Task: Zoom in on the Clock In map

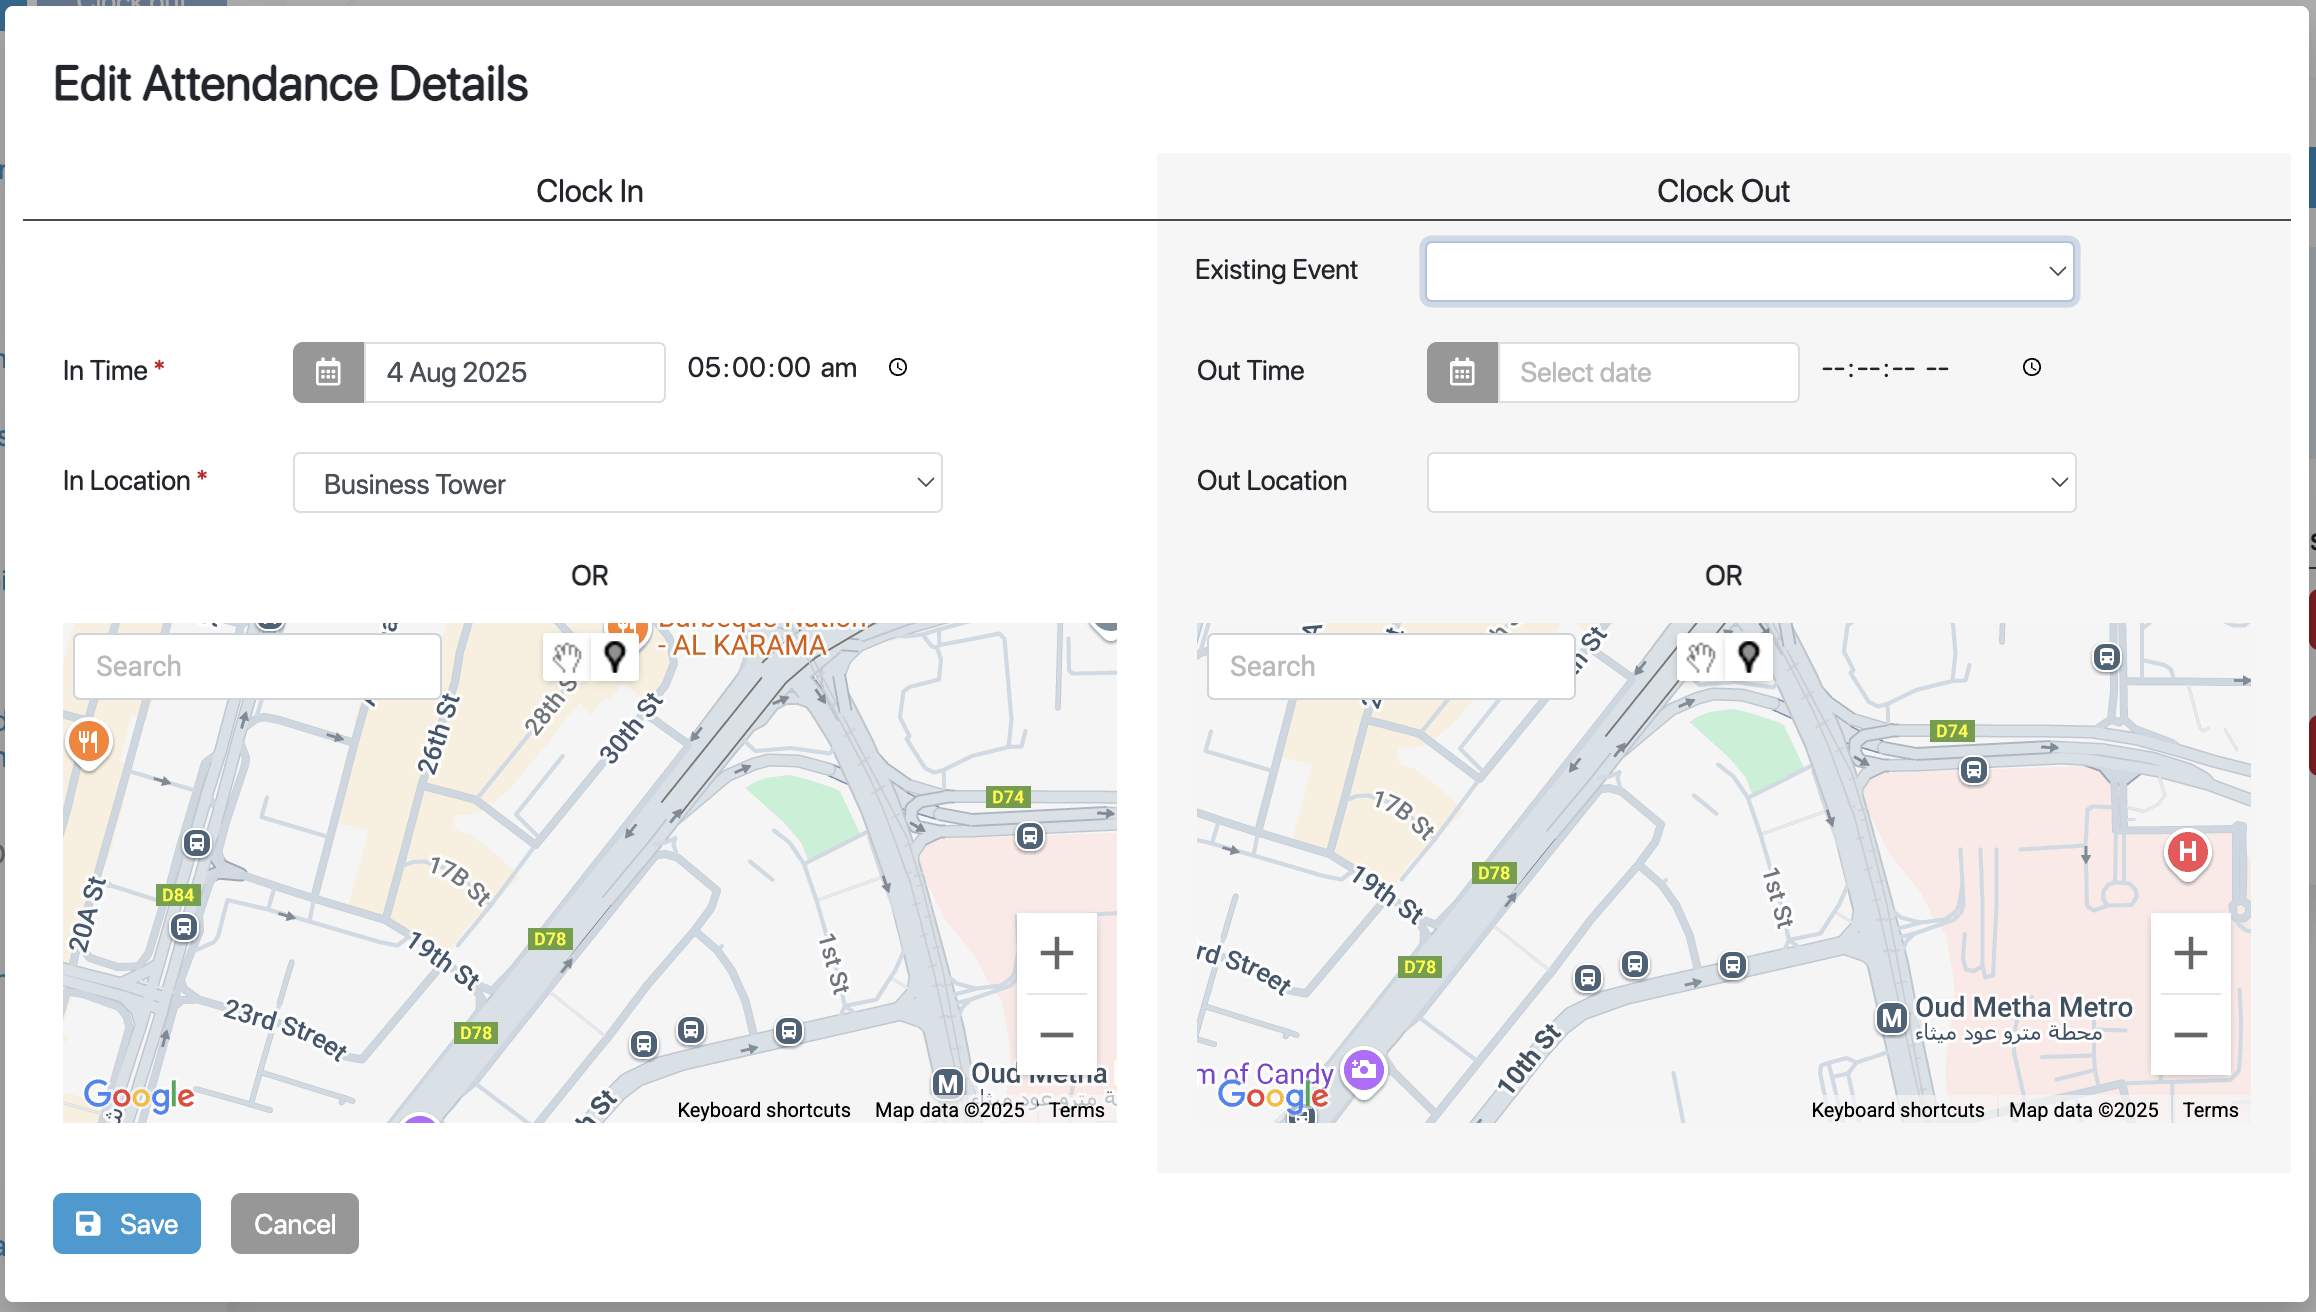Action: [x=1056, y=953]
